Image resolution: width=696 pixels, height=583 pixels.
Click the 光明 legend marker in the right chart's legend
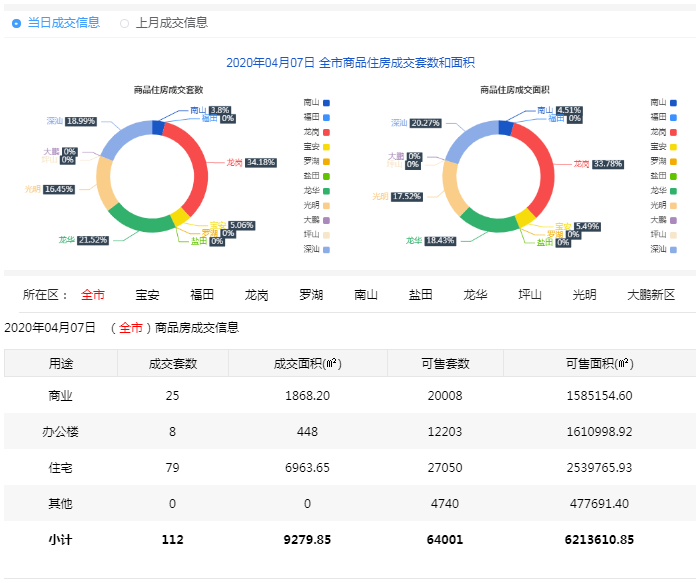(673, 205)
